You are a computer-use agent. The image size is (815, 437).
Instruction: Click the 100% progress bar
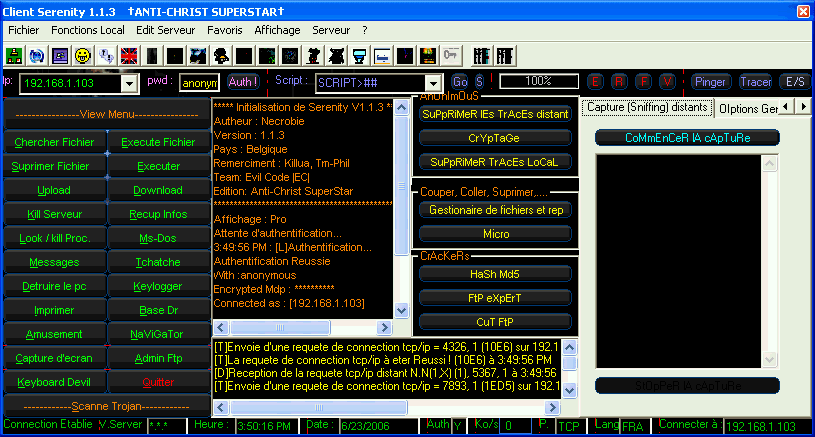tap(539, 82)
